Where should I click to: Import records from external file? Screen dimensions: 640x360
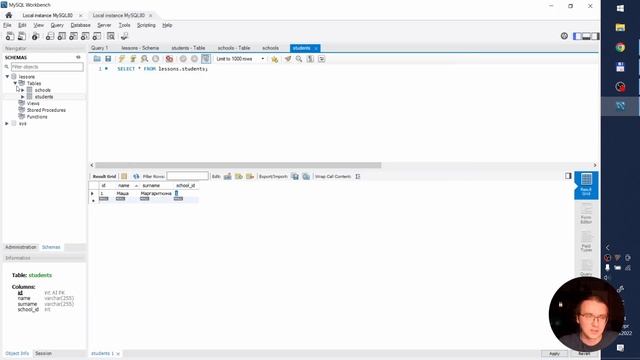click(x=306, y=176)
